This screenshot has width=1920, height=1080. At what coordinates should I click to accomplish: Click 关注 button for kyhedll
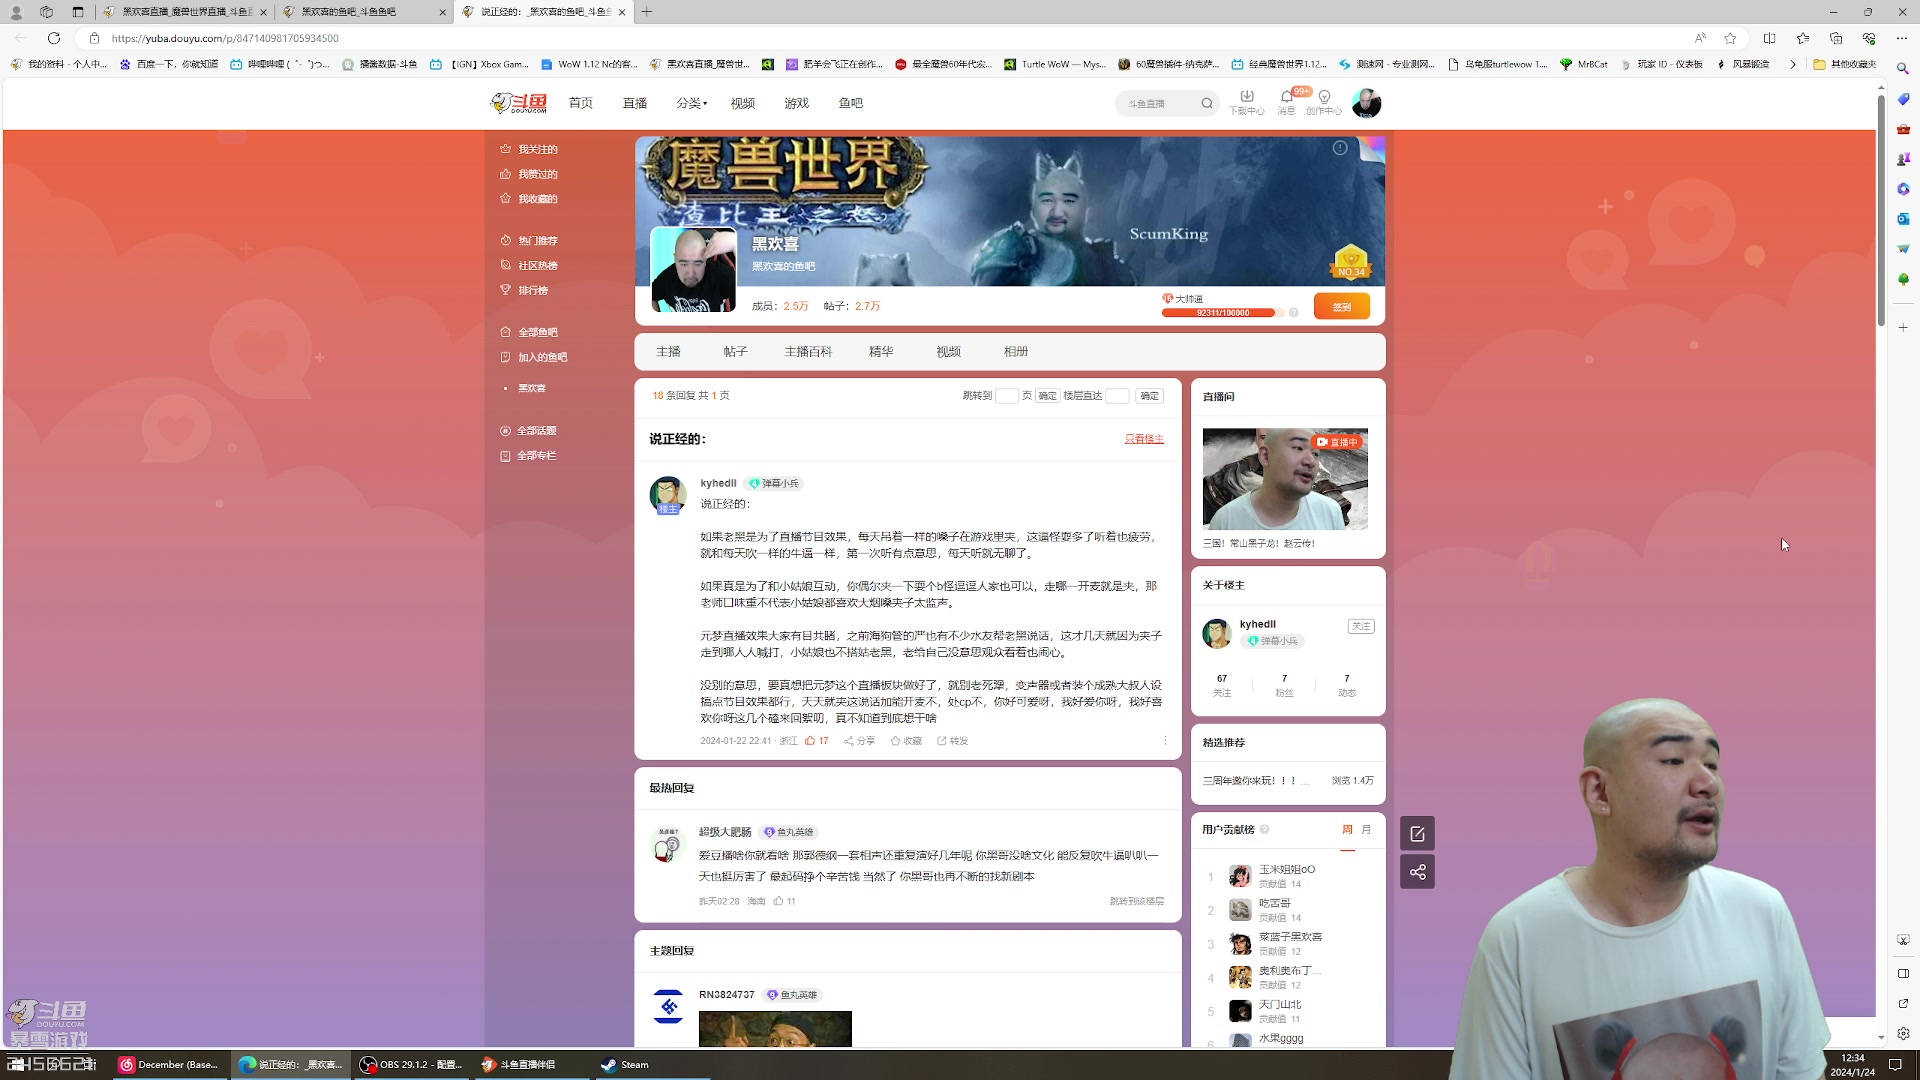tap(1361, 626)
